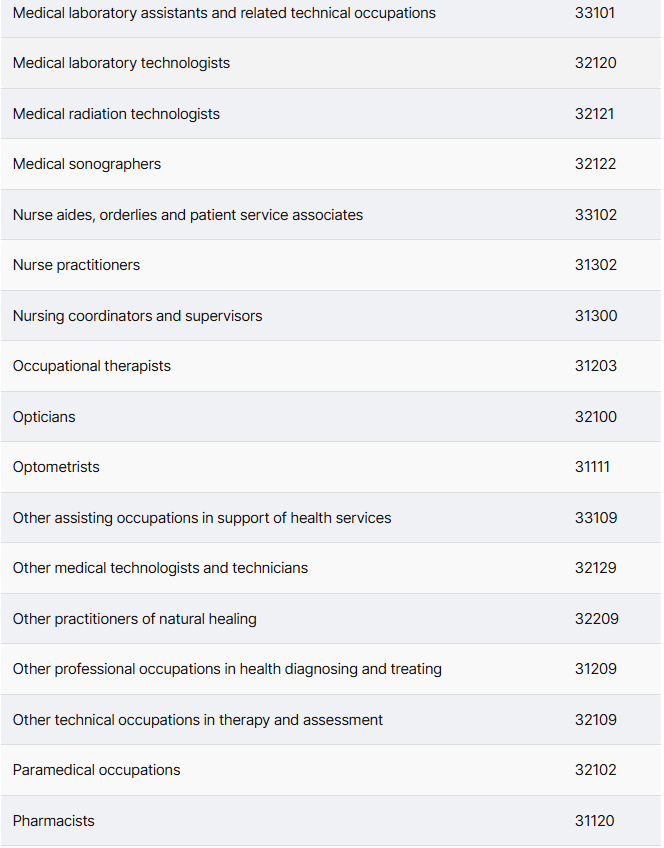Click the Optometrists occupation name
Screen dimensions: 664x848
56,467
